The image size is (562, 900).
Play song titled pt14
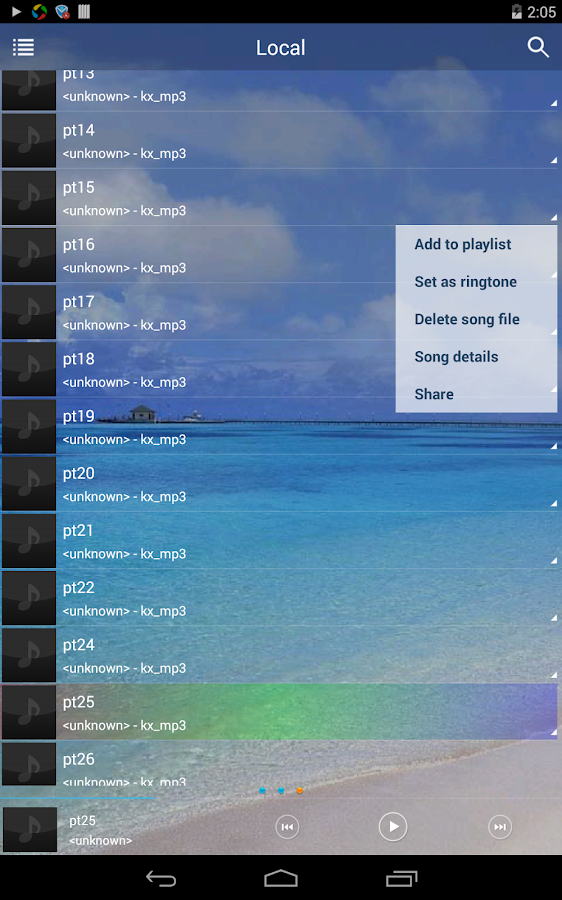pos(79,130)
